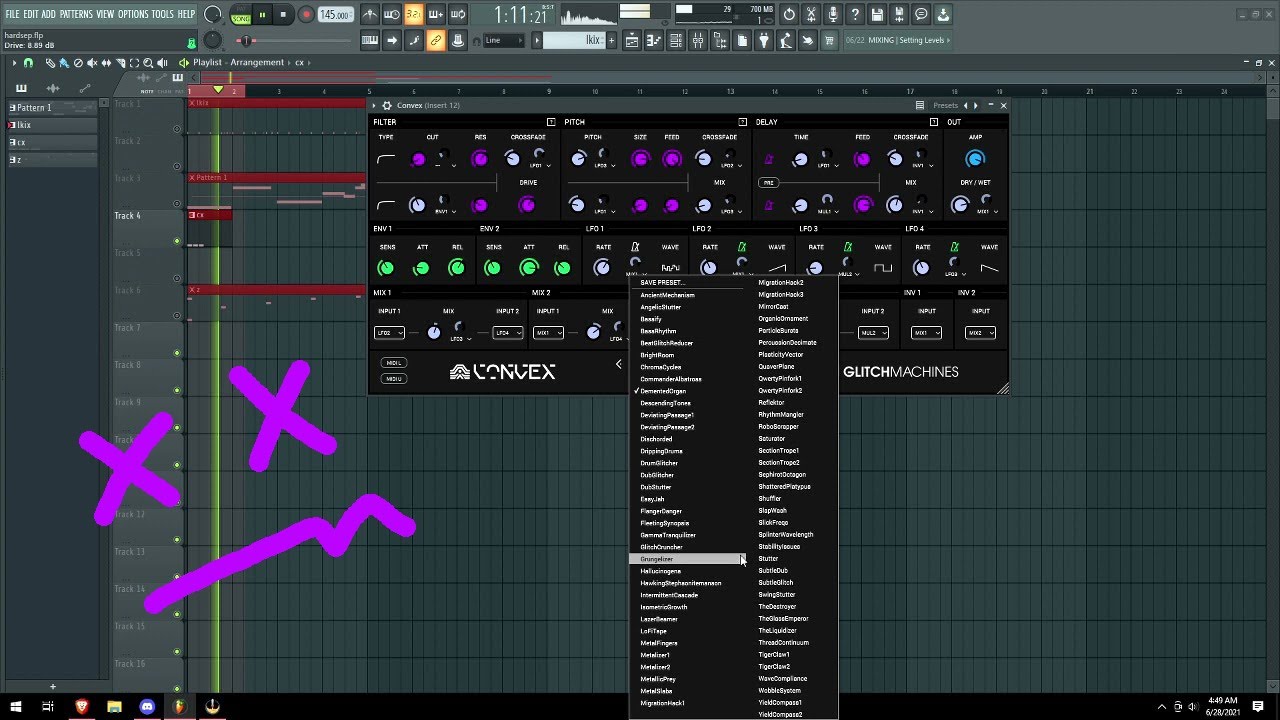1280x720 pixels.
Task: Toggle the countdown before recording icon
Action: click(413, 14)
